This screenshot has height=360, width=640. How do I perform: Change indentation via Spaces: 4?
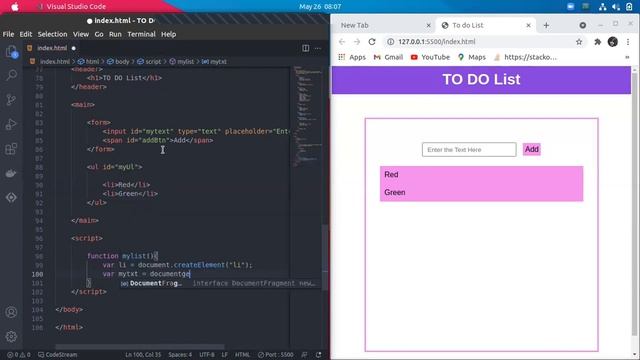[x=180, y=355]
